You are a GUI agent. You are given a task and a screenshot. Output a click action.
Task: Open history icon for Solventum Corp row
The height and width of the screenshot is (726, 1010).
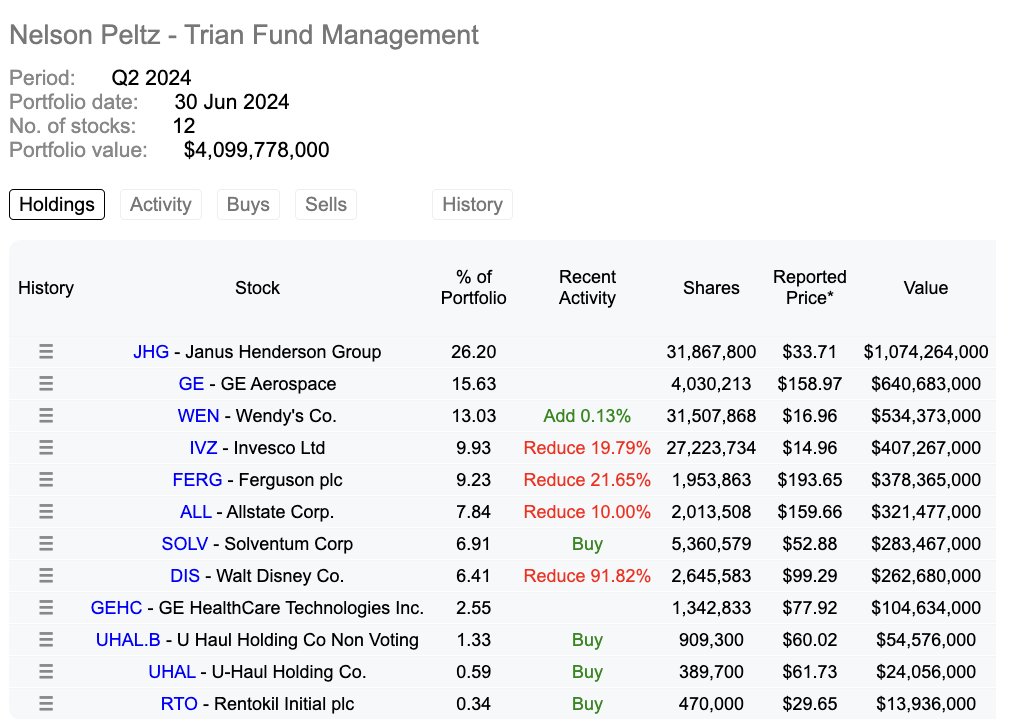click(x=46, y=544)
